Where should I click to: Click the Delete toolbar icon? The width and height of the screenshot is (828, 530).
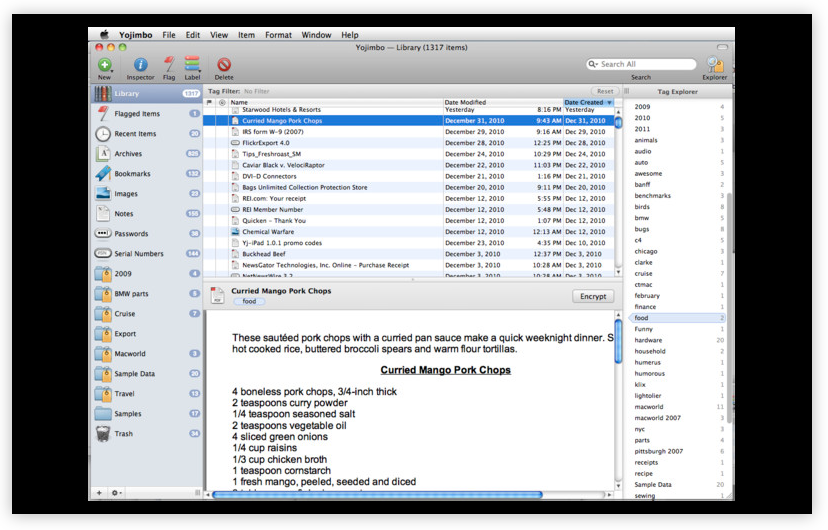pos(224,65)
